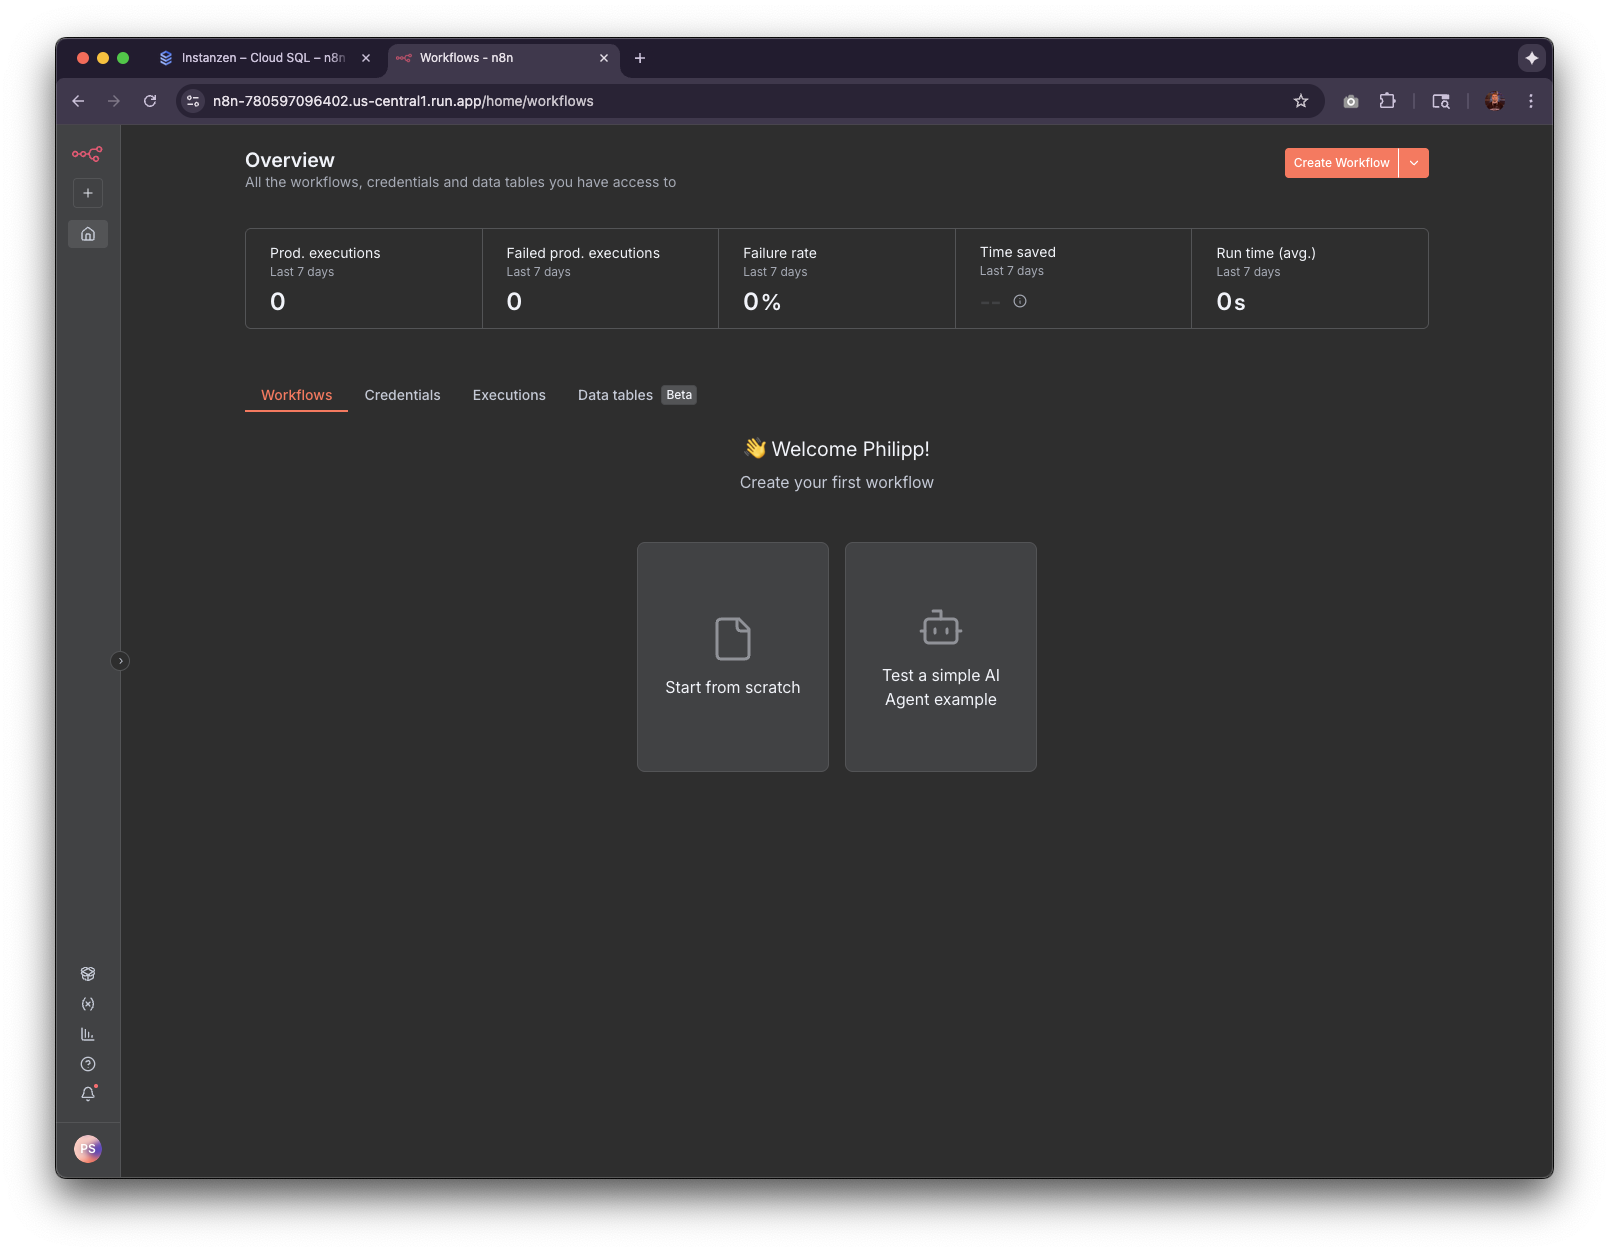Expand the collapsed left sidebar
The height and width of the screenshot is (1252, 1609).
120,661
